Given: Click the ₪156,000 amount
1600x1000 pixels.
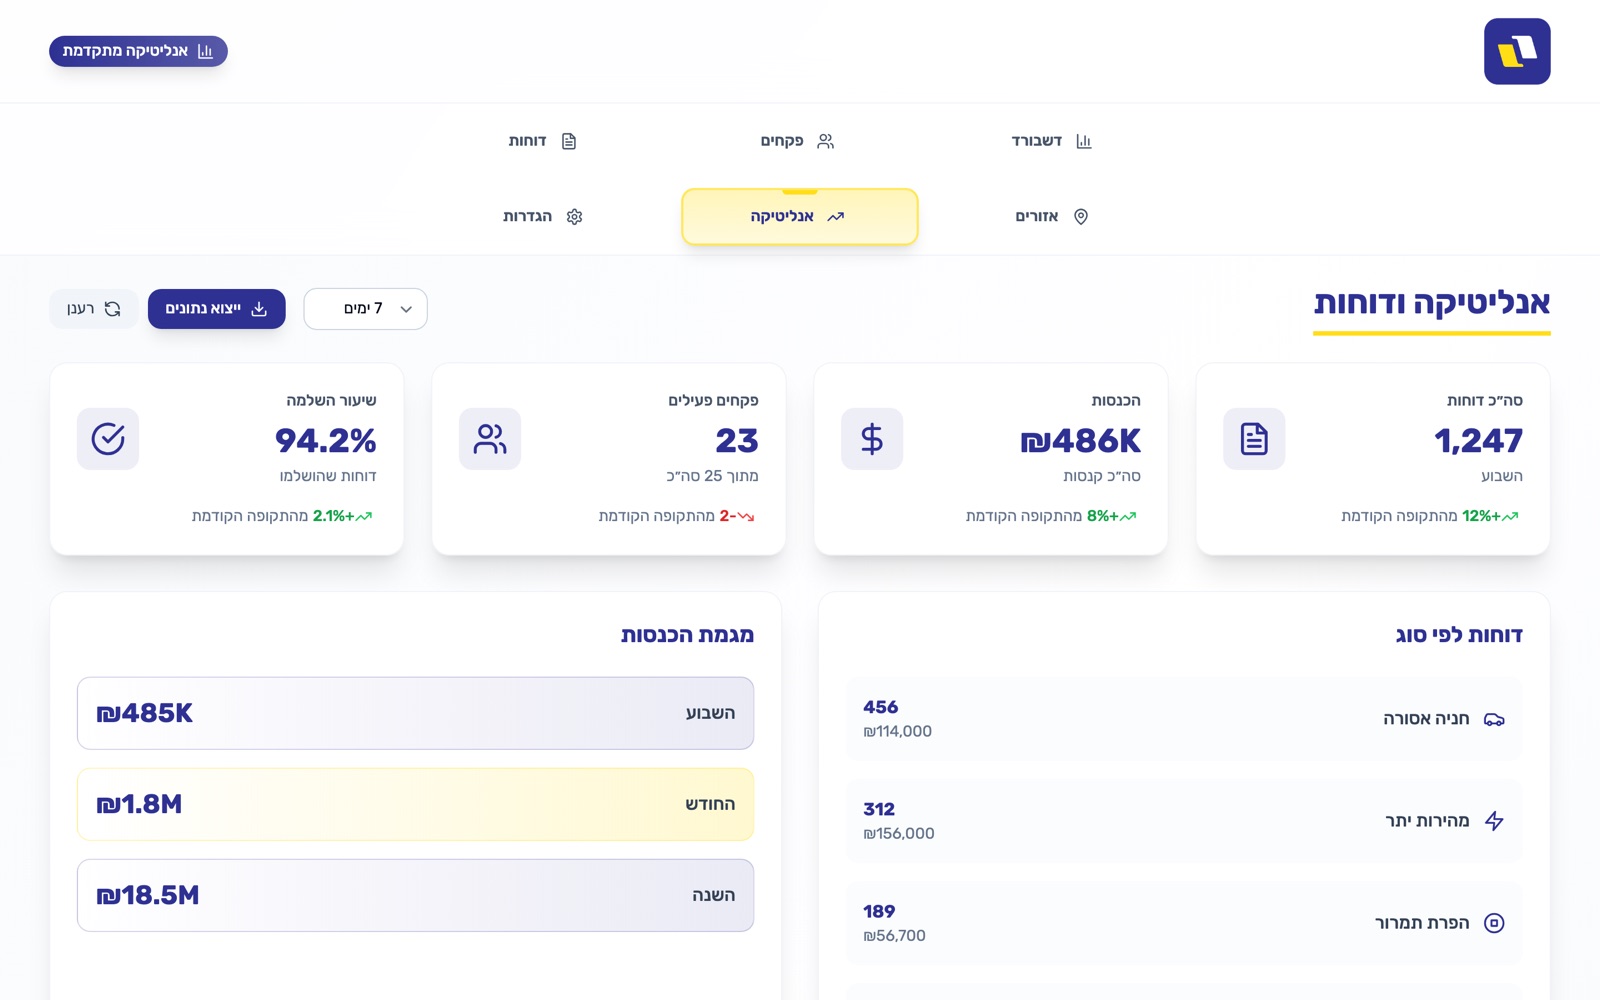Looking at the screenshot, I should (899, 834).
